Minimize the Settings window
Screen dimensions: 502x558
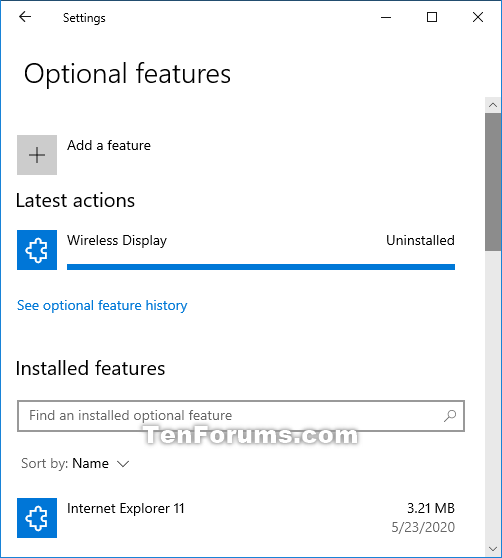(386, 17)
